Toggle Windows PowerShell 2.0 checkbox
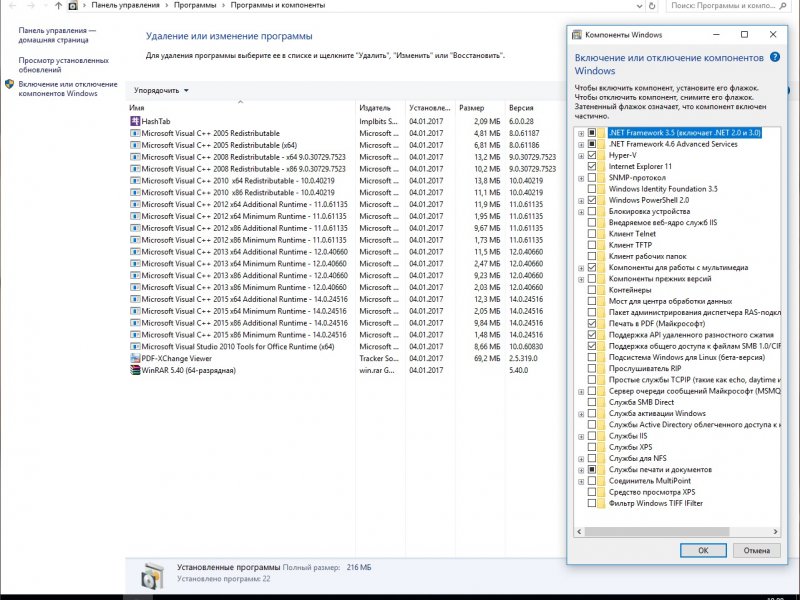This screenshot has height=600, width=800. point(592,200)
